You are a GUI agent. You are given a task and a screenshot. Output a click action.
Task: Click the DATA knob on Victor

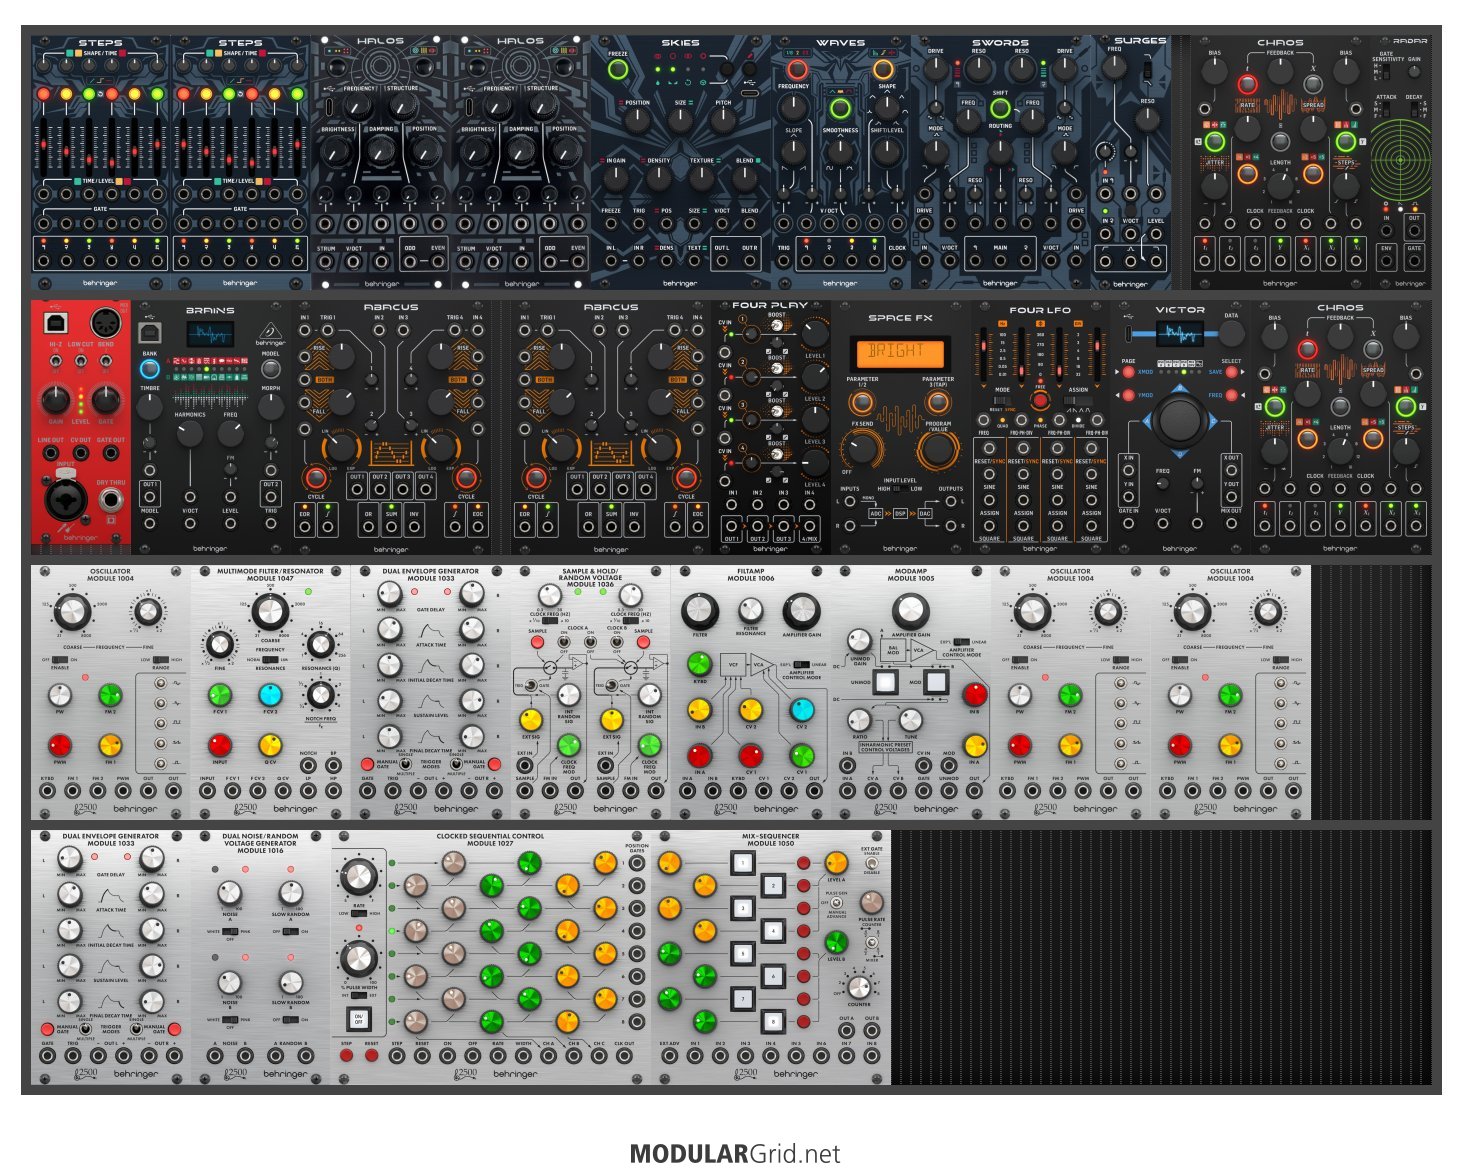[x=1232, y=334]
